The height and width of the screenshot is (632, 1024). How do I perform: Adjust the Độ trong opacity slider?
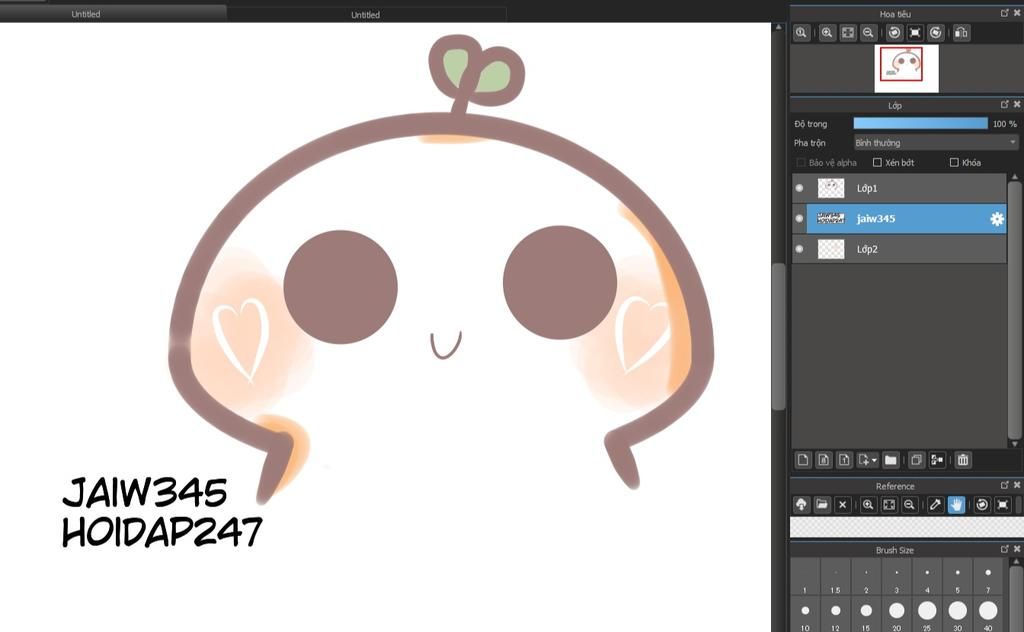pyautogui.click(x=921, y=123)
